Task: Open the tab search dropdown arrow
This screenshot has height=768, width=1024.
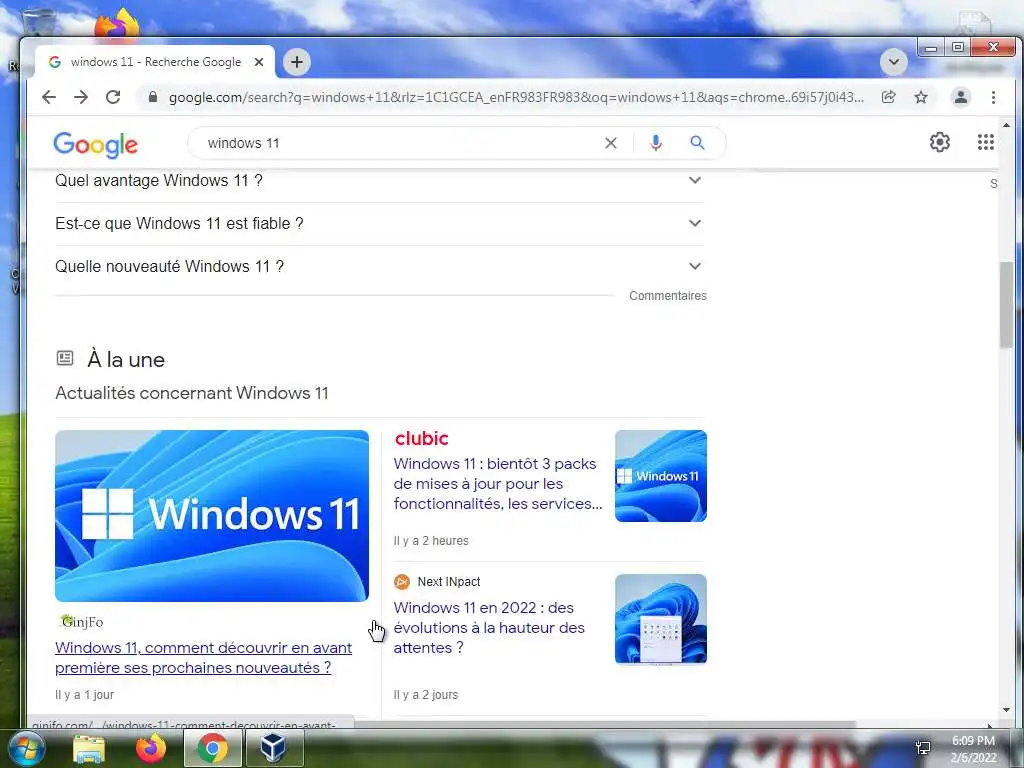Action: pyautogui.click(x=893, y=62)
